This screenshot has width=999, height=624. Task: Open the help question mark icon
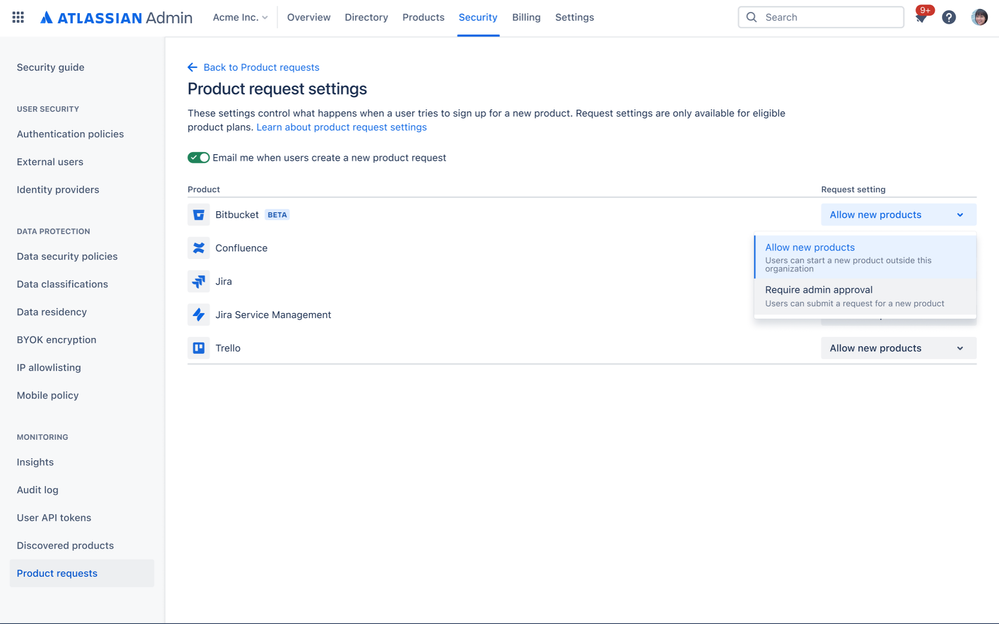pos(949,17)
